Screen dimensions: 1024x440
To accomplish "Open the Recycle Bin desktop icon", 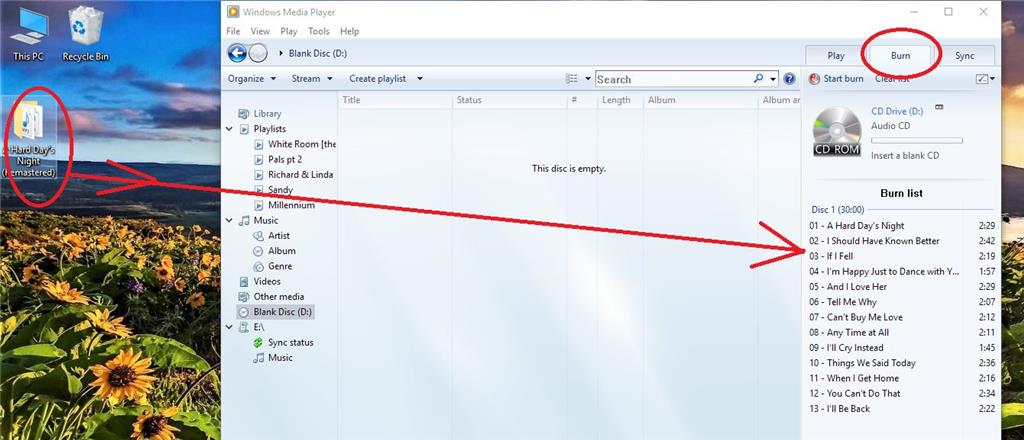I will click(86, 34).
